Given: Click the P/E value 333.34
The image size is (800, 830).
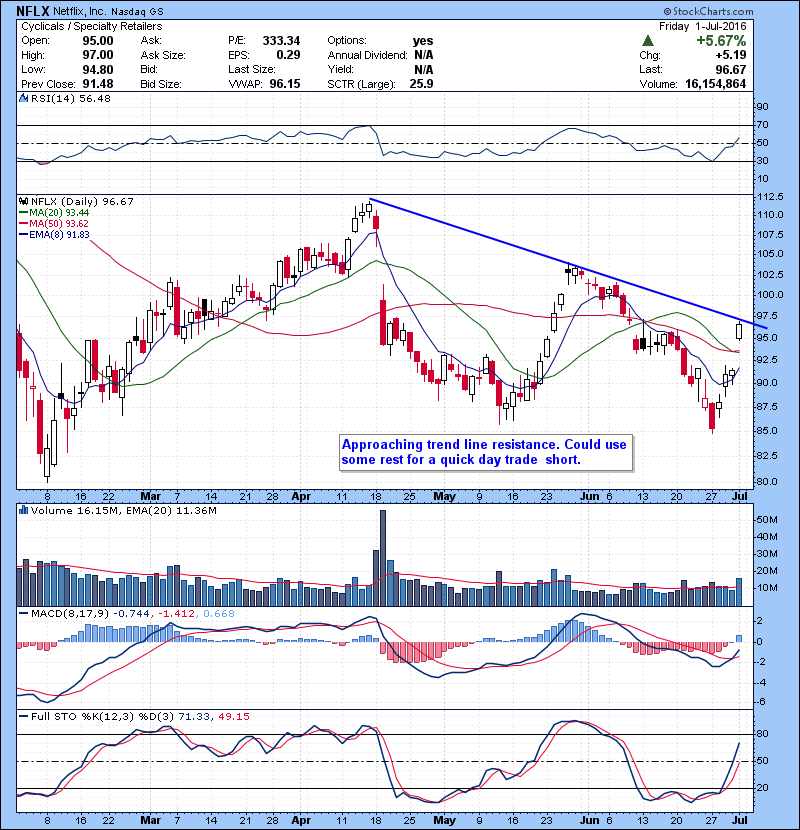Looking at the screenshot, I should 281,41.
